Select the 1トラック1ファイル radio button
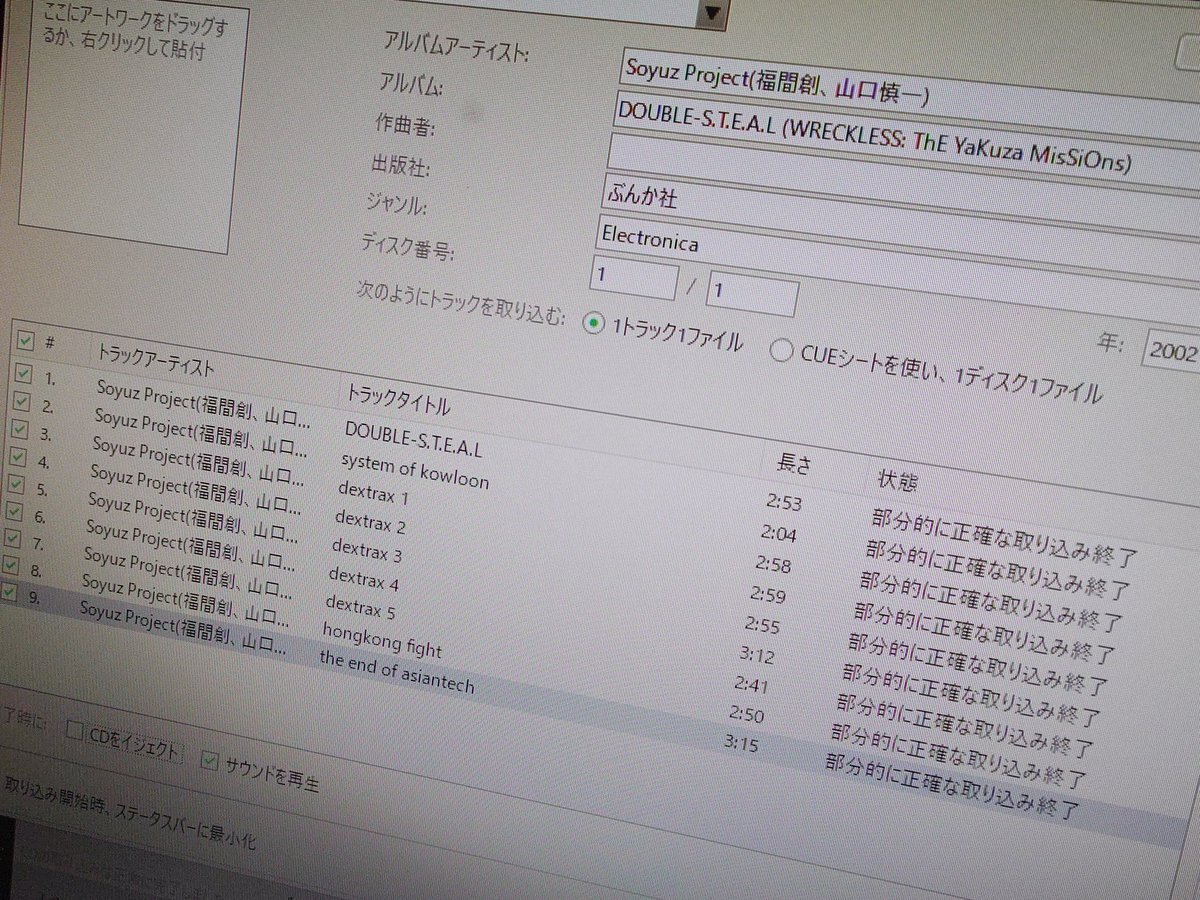The width and height of the screenshot is (1200, 900). (x=594, y=322)
